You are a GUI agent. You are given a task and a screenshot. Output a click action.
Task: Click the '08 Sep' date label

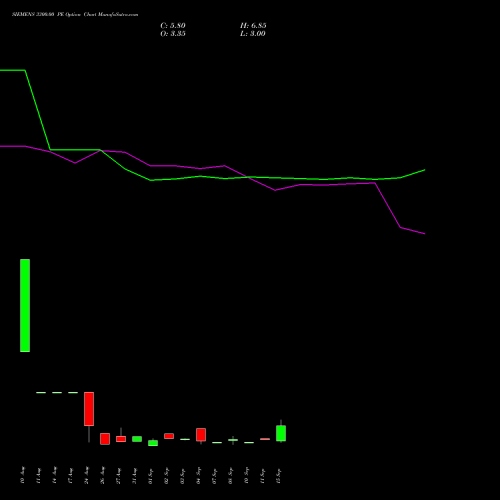[230, 476]
